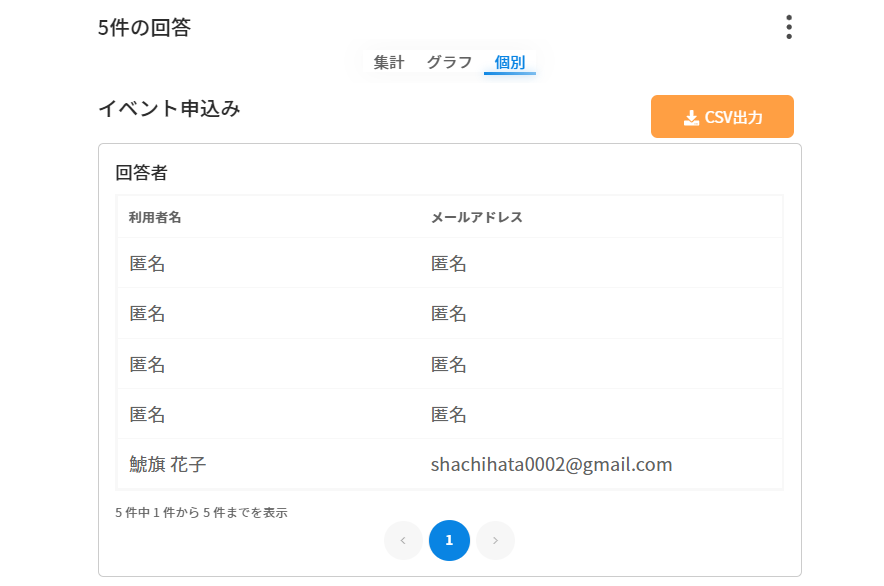Click the 5件中1件から5件までを表示 count text
The image size is (884, 586).
(201, 512)
